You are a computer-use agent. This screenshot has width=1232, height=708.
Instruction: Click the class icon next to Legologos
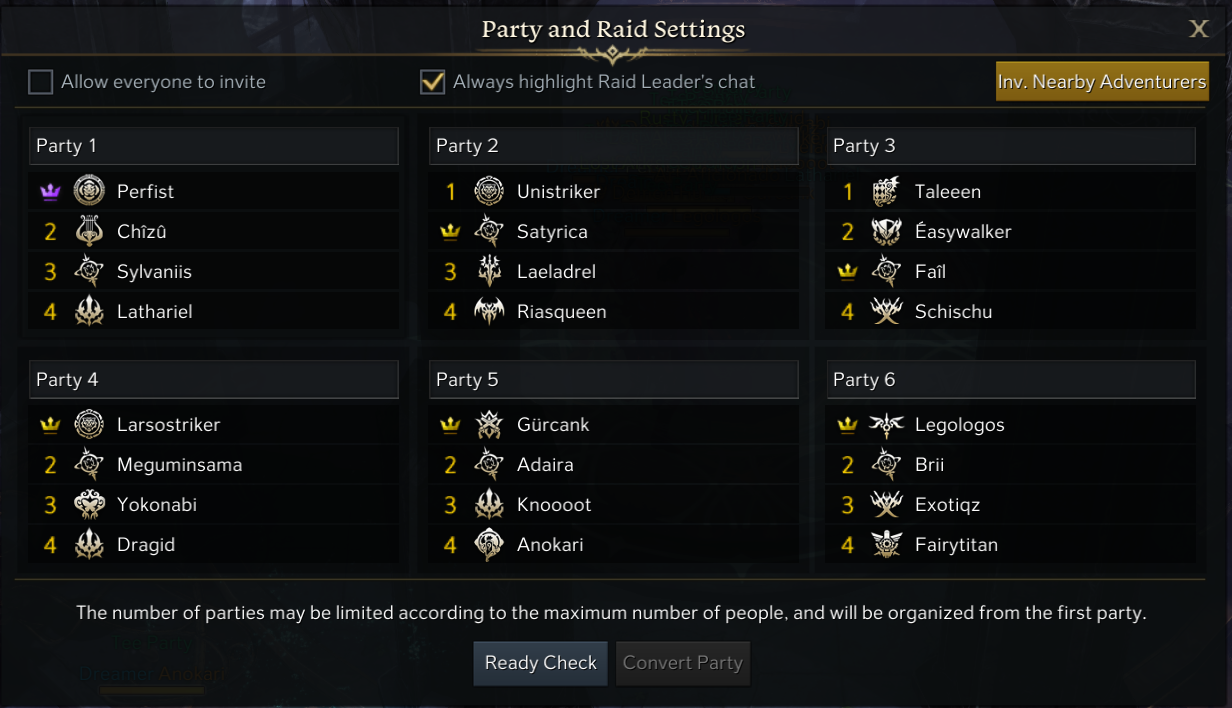[x=886, y=424]
